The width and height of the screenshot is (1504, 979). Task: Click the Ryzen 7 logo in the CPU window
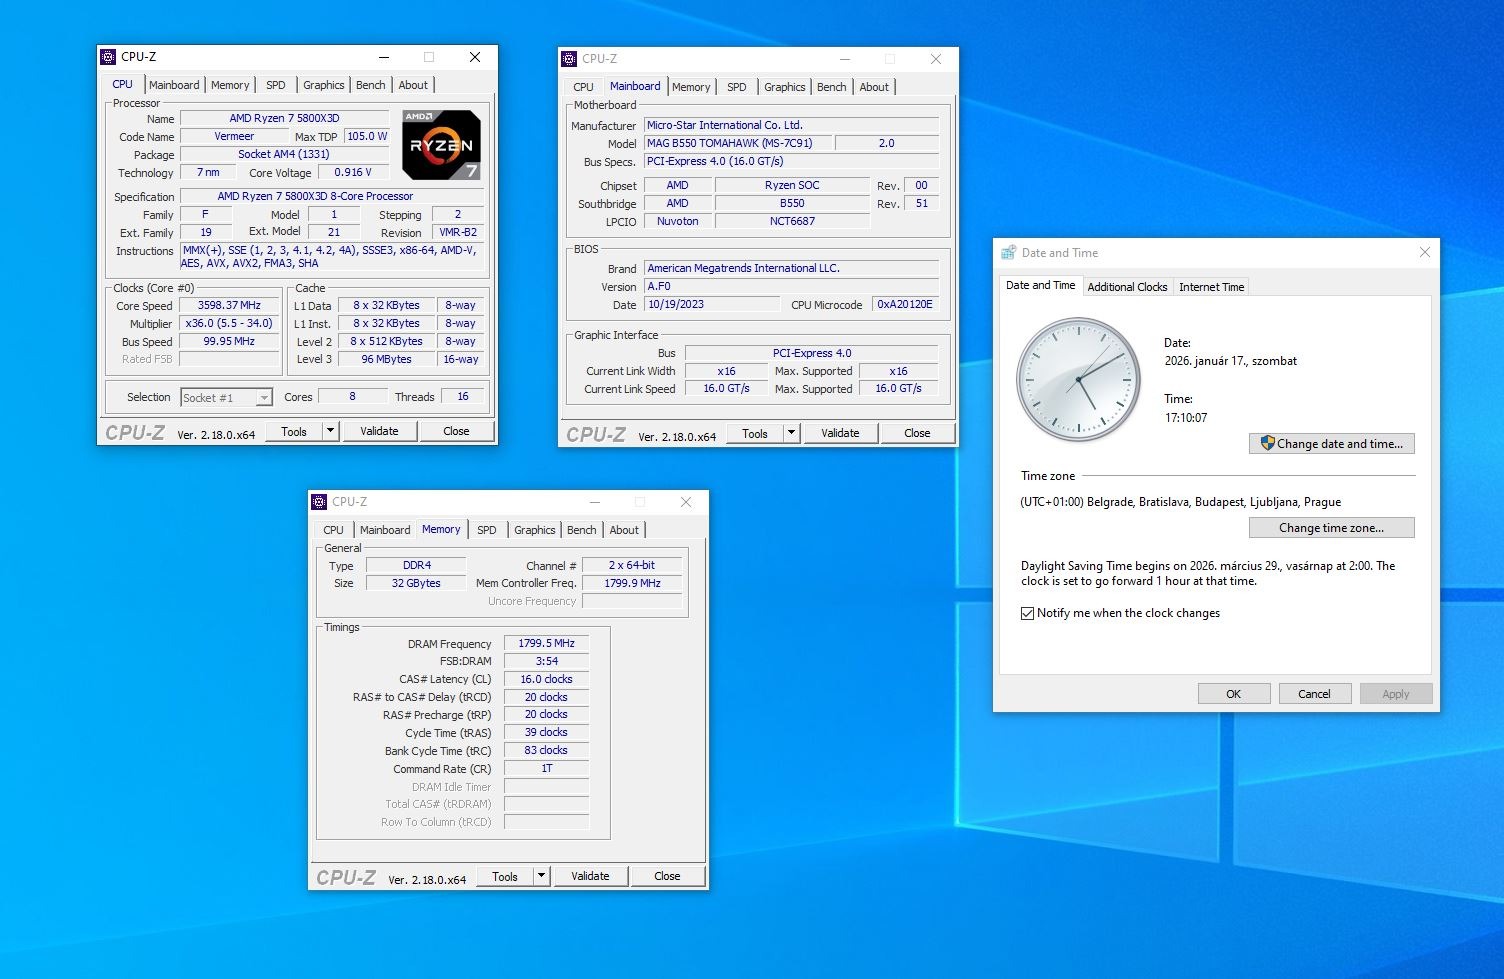tap(441, 145)
